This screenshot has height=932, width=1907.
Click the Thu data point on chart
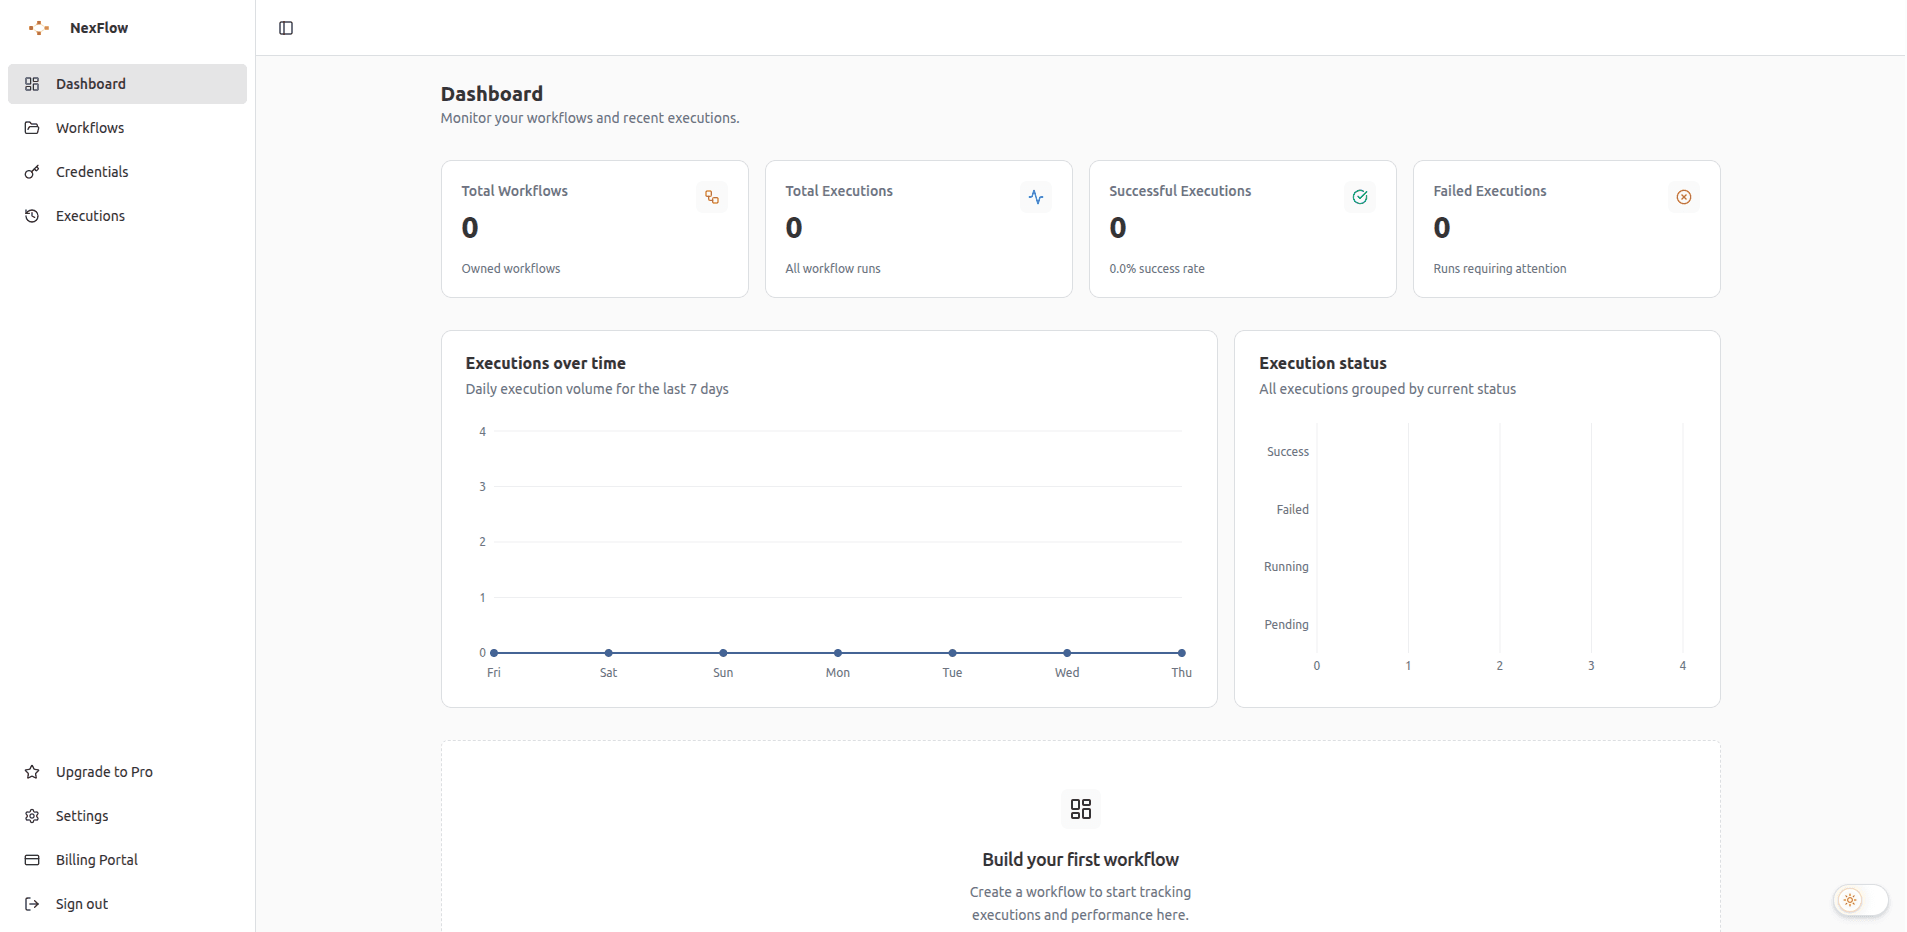[x=1181, y=653]
